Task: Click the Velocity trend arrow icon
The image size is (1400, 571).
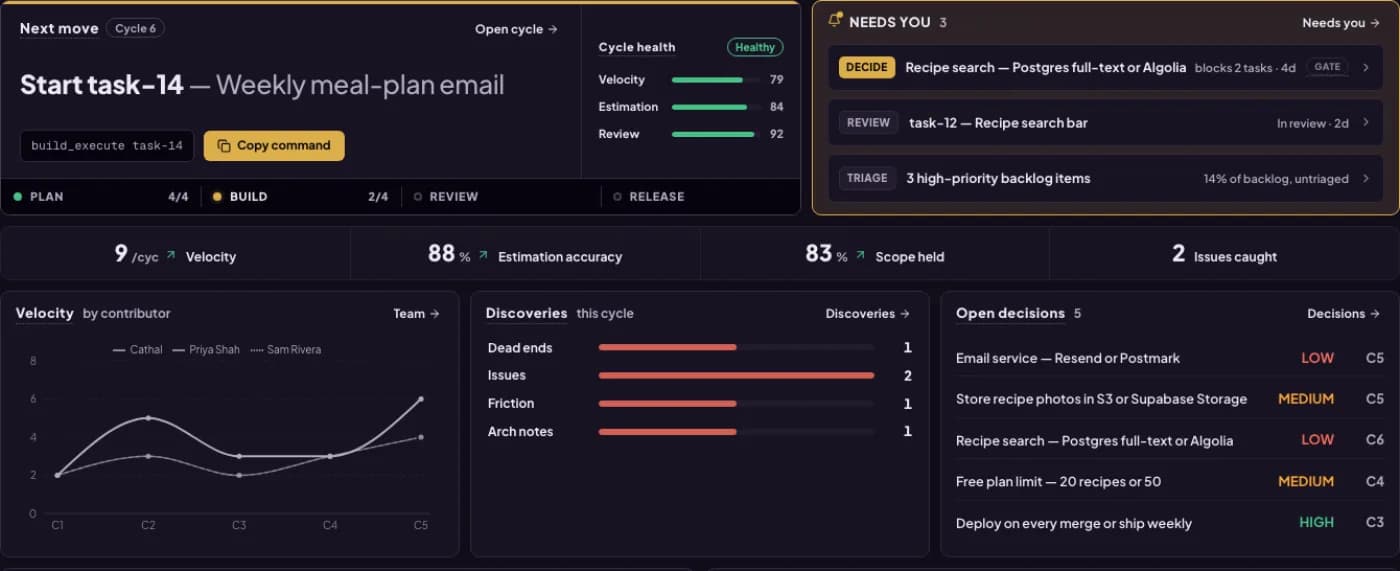Action: [x=171, y=256]
